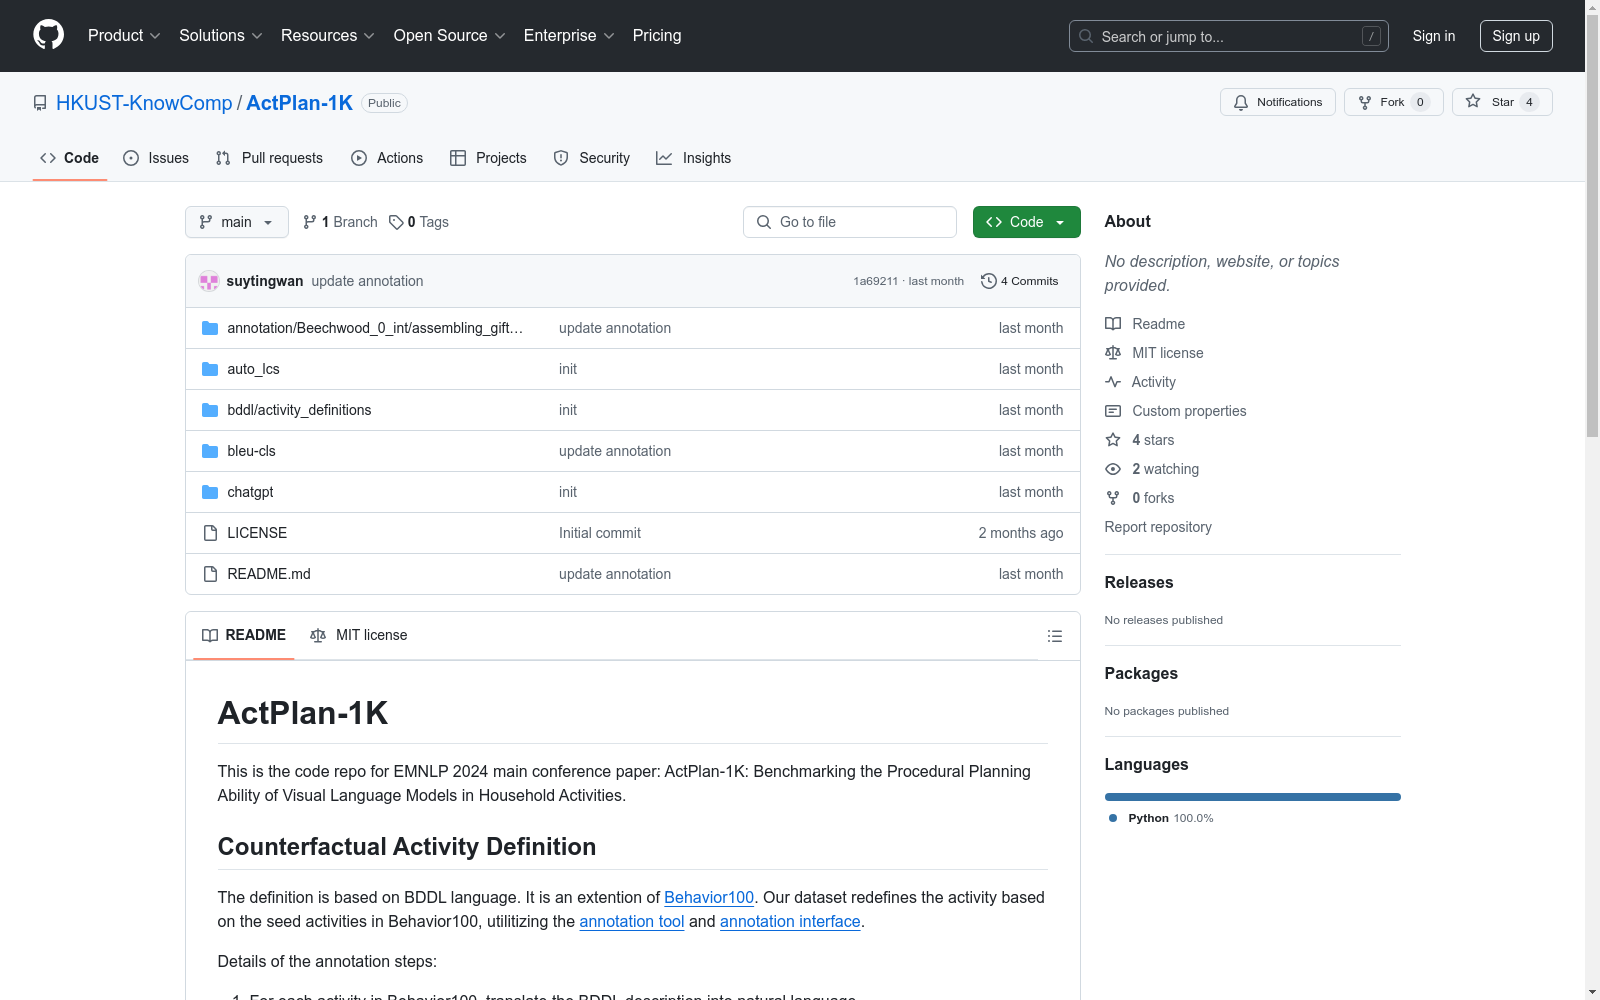This screenshot has height=1000, width=1600.
Task: Expand the Solutions menu
Action: click(x=221, y=36)
